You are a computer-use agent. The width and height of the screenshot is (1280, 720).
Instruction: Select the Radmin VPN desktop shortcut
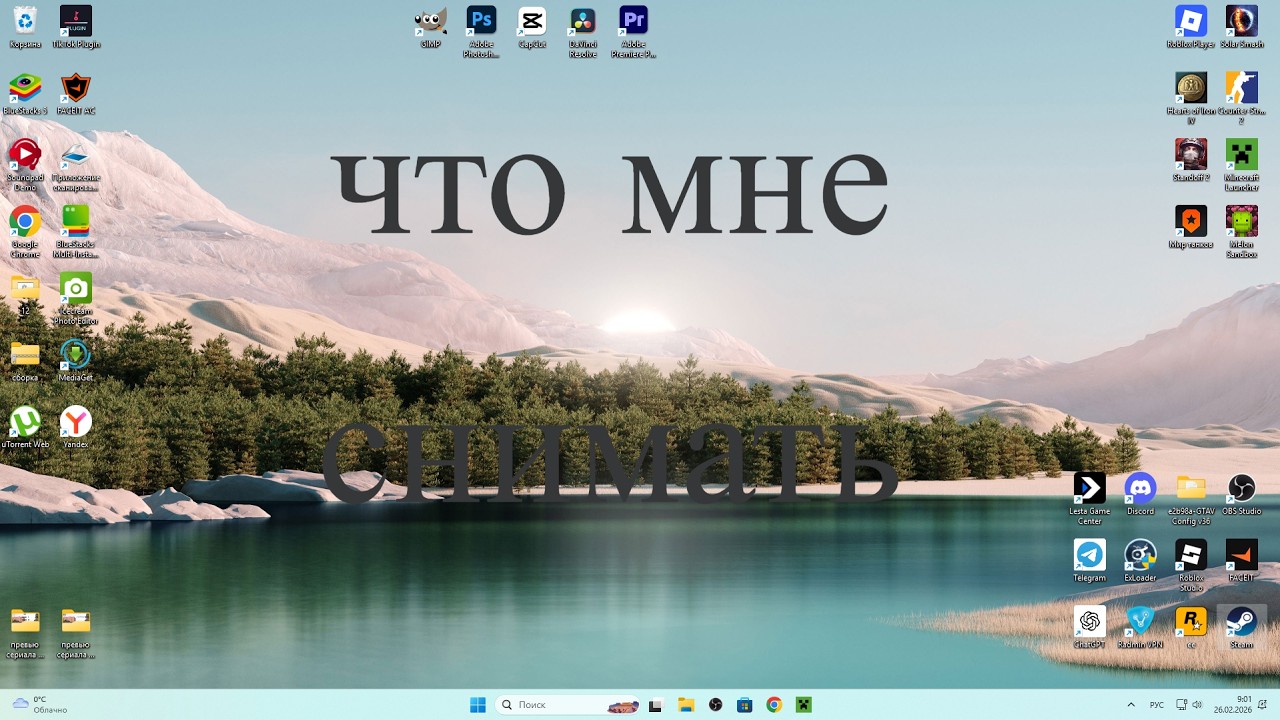[x=1140, y=628]
